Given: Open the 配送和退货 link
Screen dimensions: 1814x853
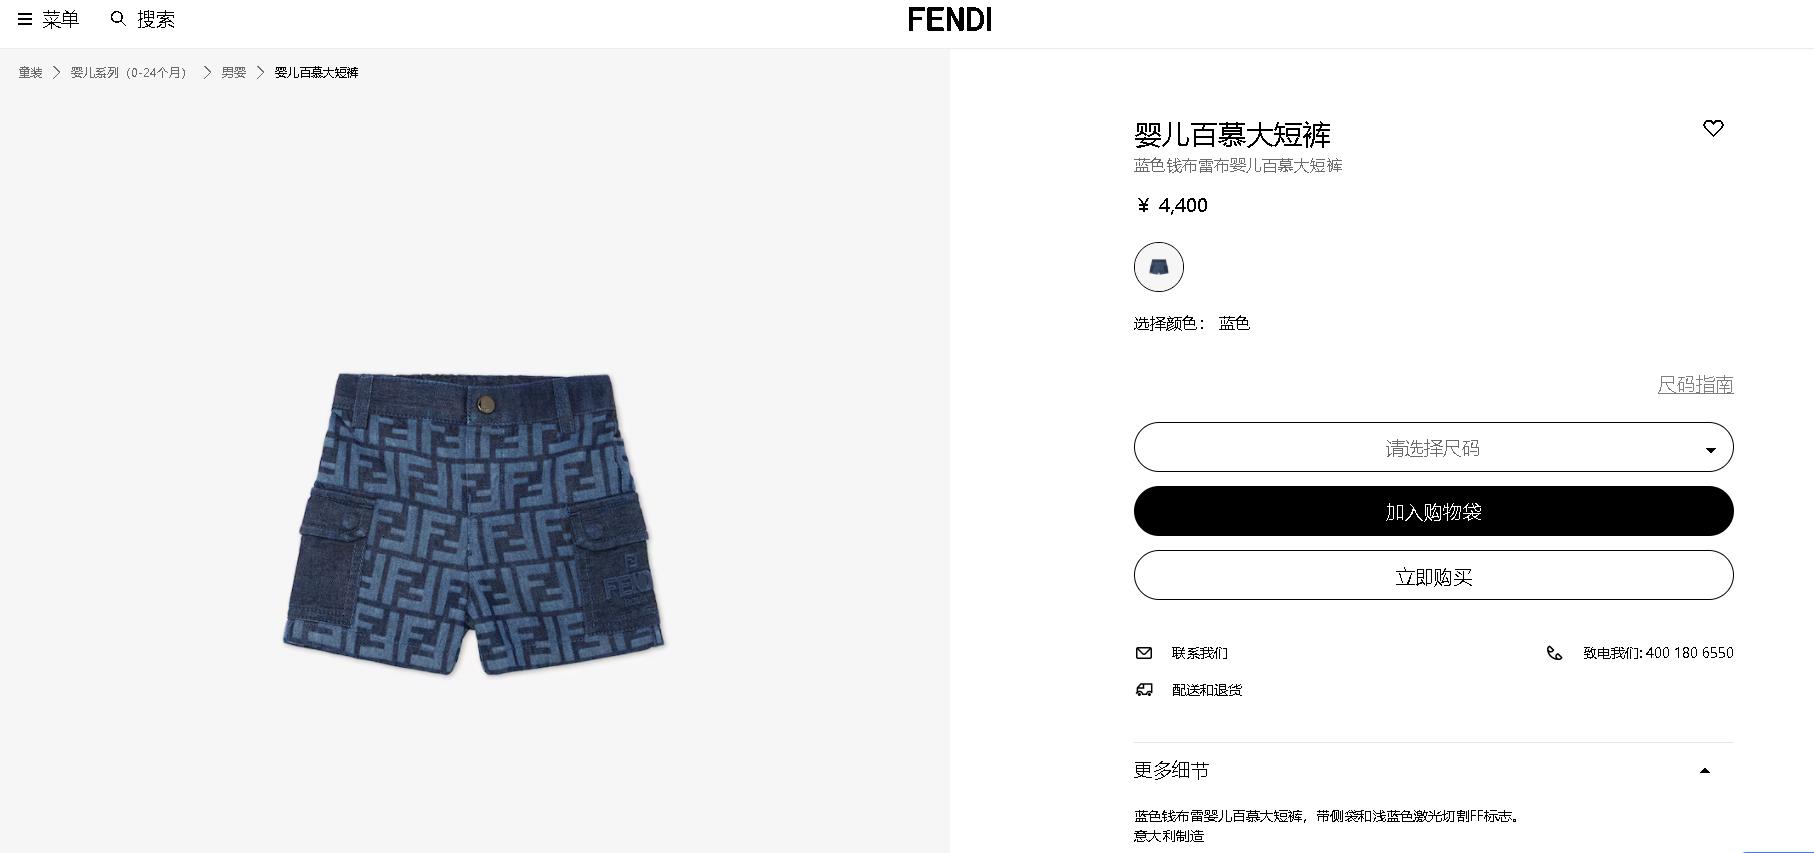Looking at the screenshot, I should click(1207, 690).
